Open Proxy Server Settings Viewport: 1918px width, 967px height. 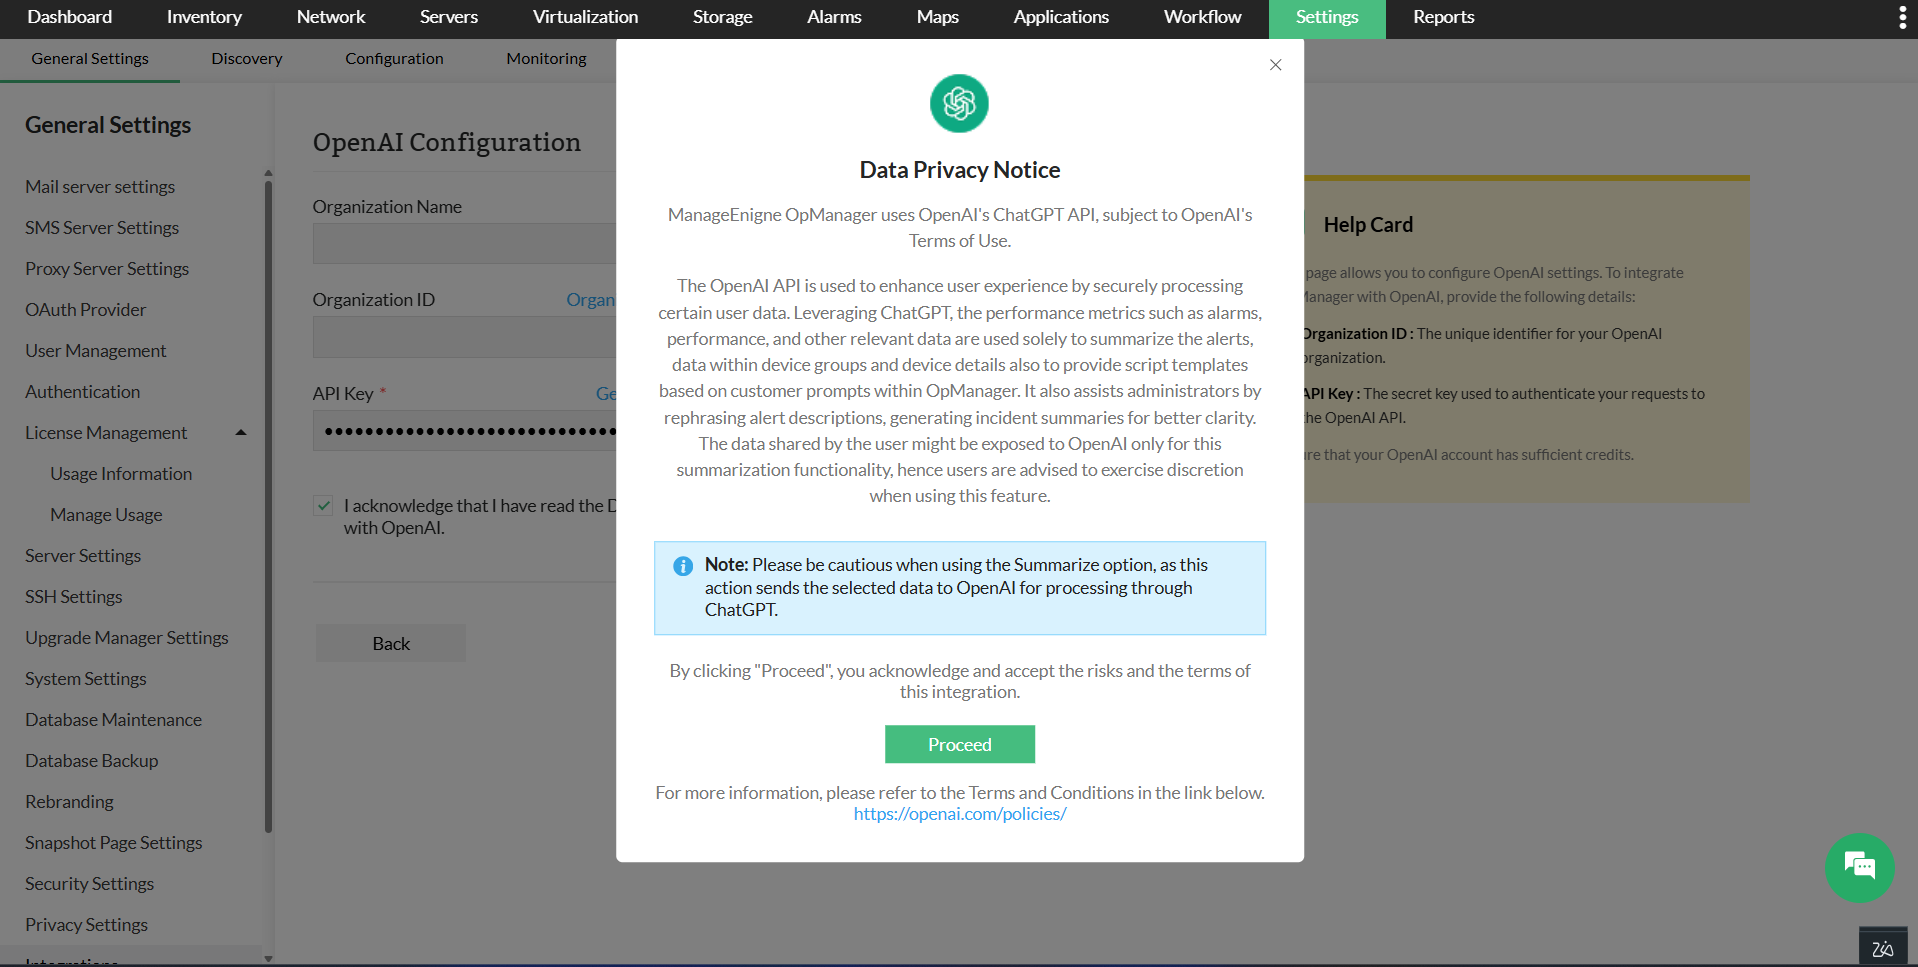click(x=107, y=269)
